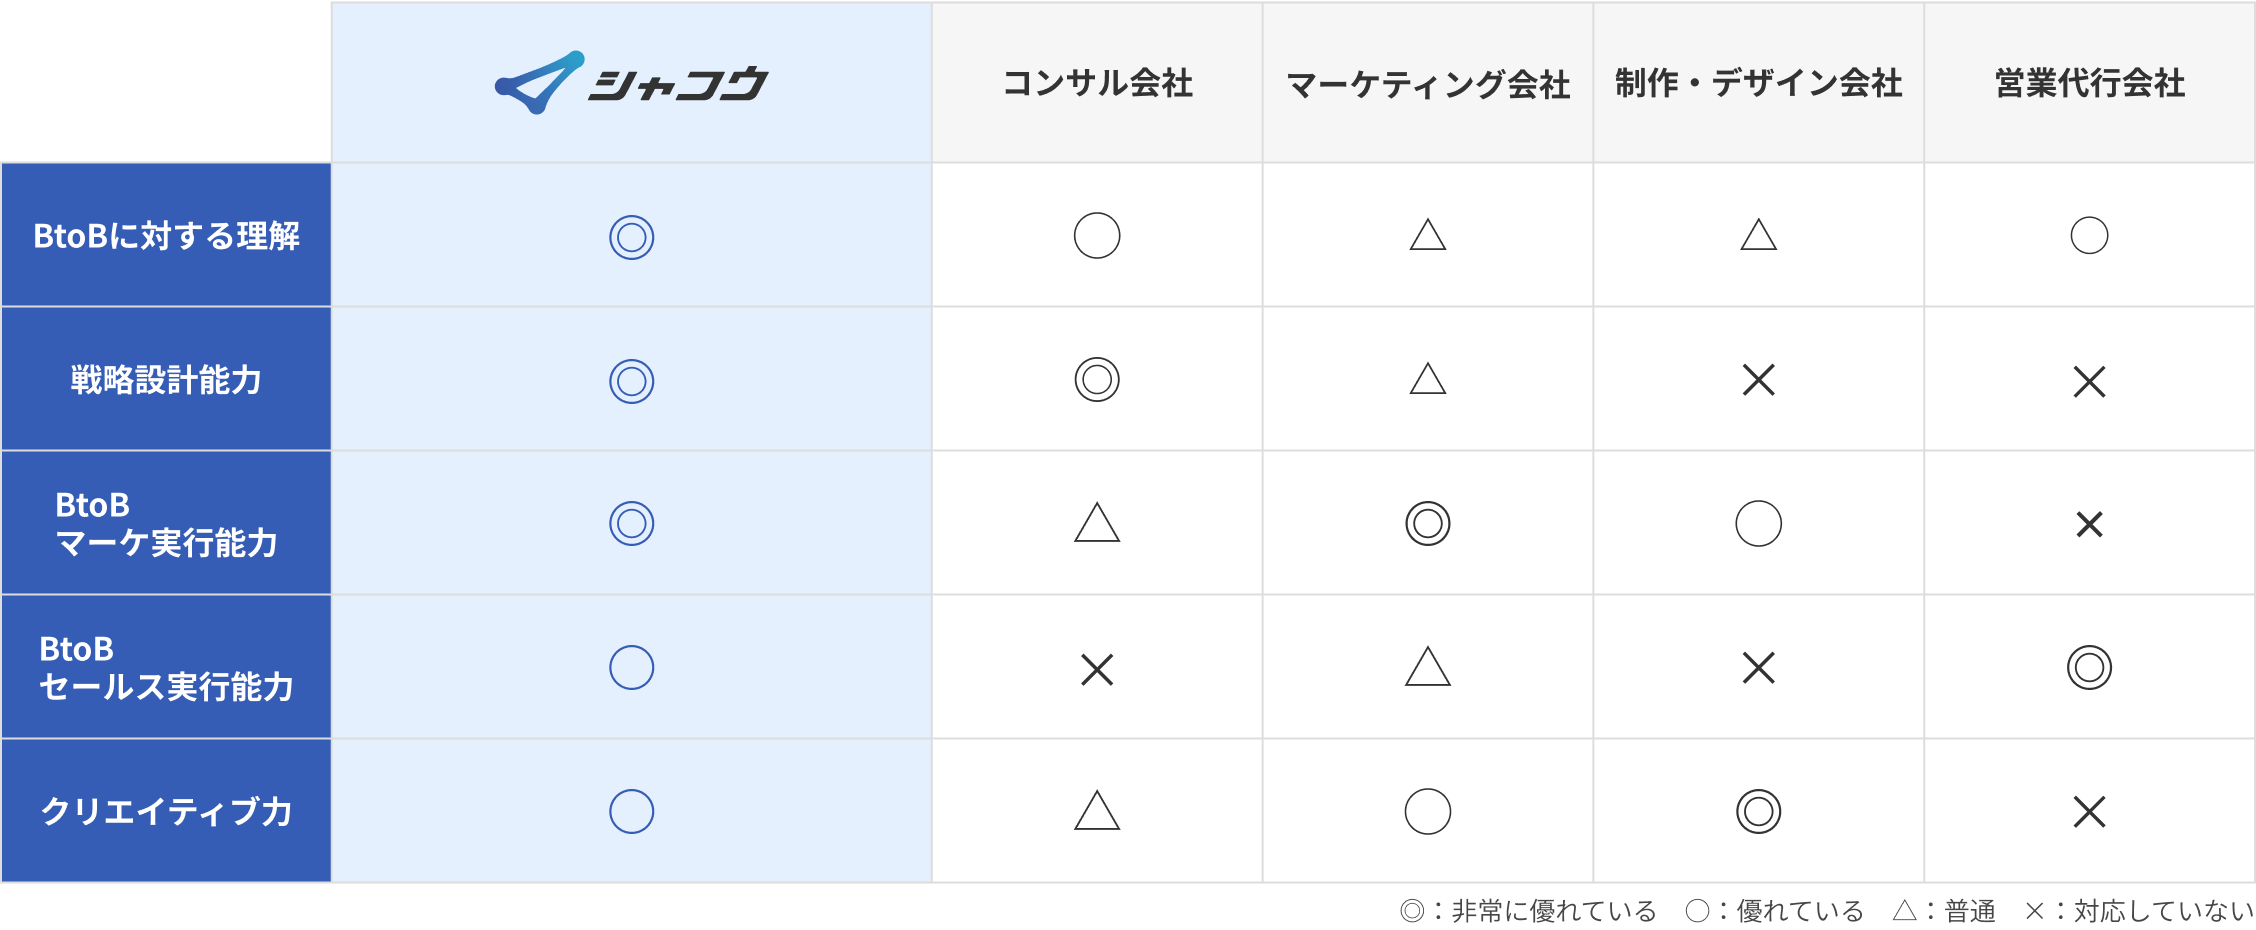This screenshot has height=930, width=2256.
Task: Click the BtoBに対する理解 row label
Action: 166,235
